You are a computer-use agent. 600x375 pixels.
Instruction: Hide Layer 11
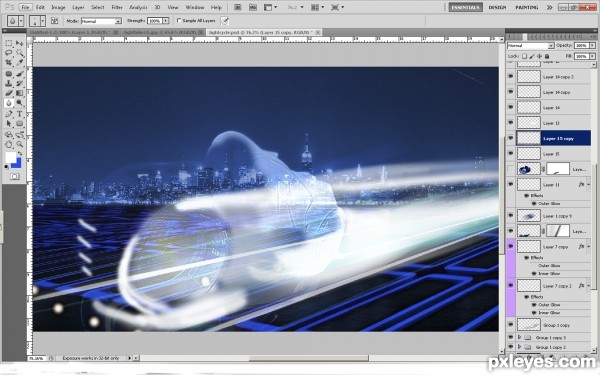click(x=510, y=184)
